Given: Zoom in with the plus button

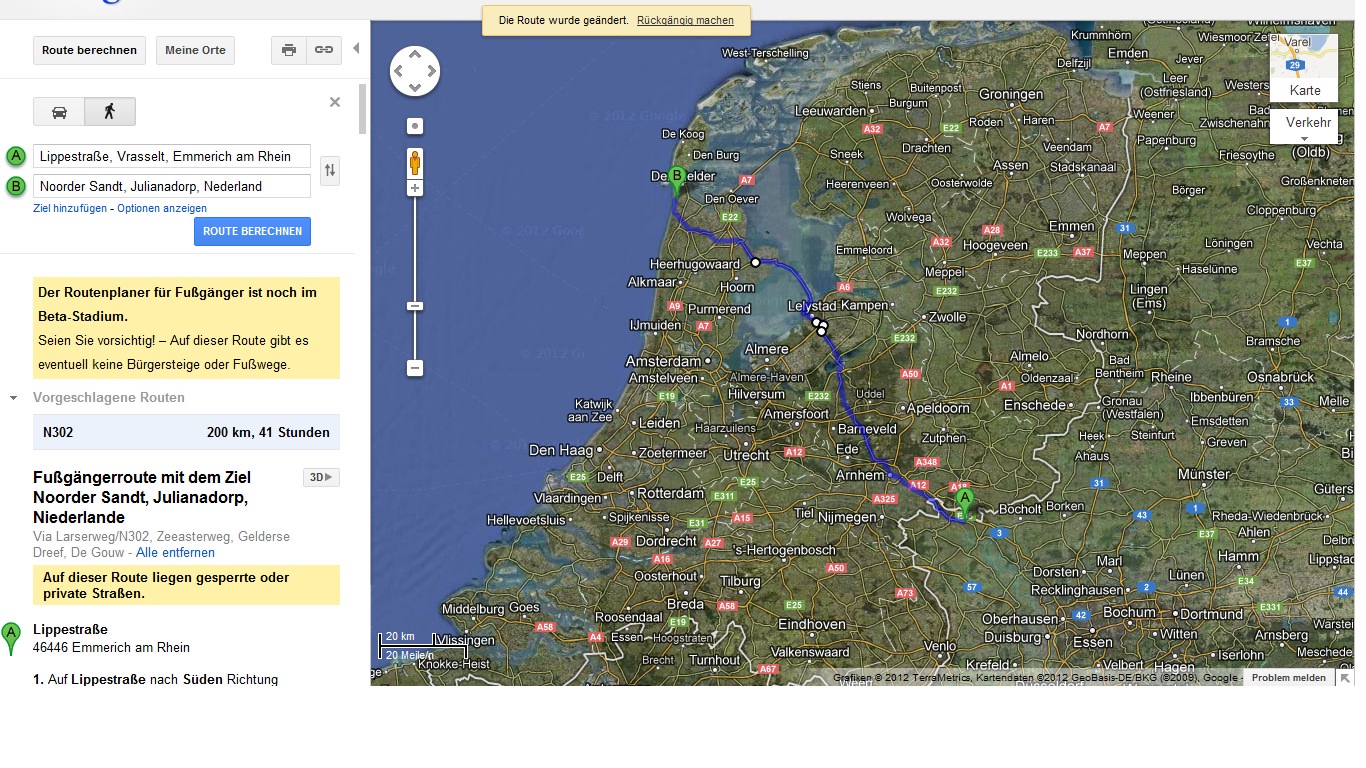Looking at the screenshot, I should pyautogui.click(x=415, y=188).
